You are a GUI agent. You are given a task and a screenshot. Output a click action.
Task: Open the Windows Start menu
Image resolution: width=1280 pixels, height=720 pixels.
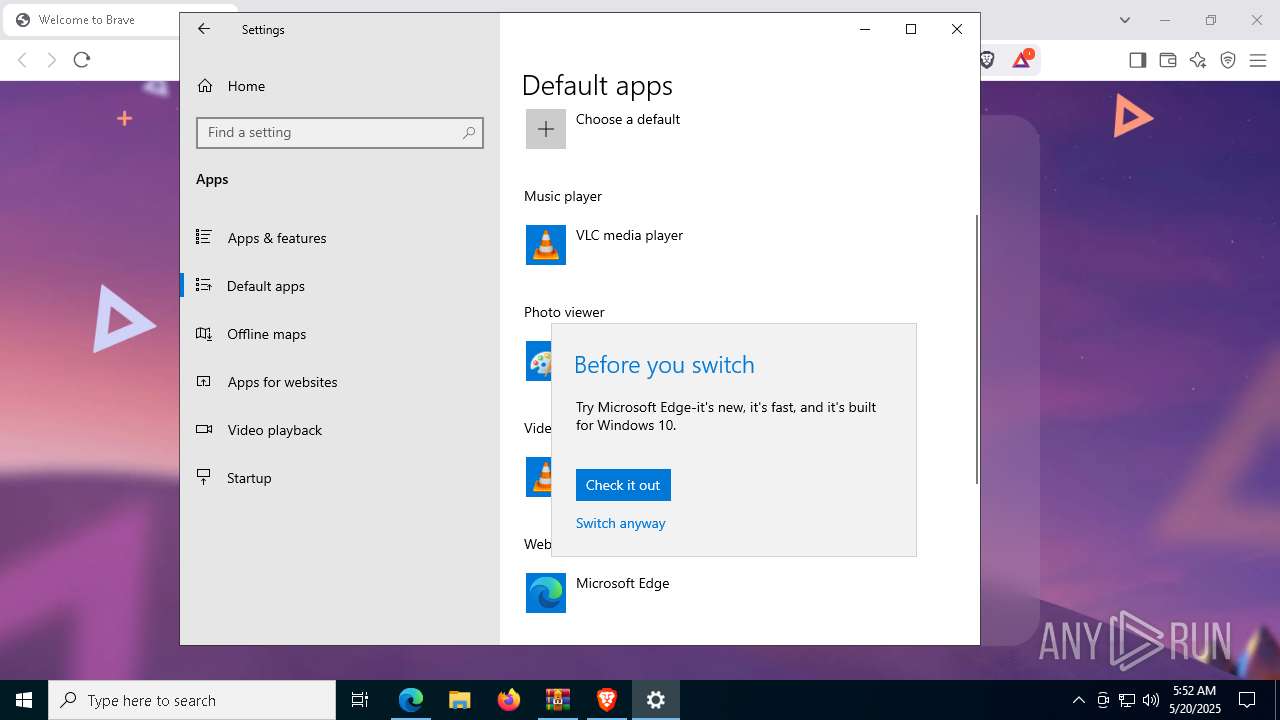click(x=24, y=700)
